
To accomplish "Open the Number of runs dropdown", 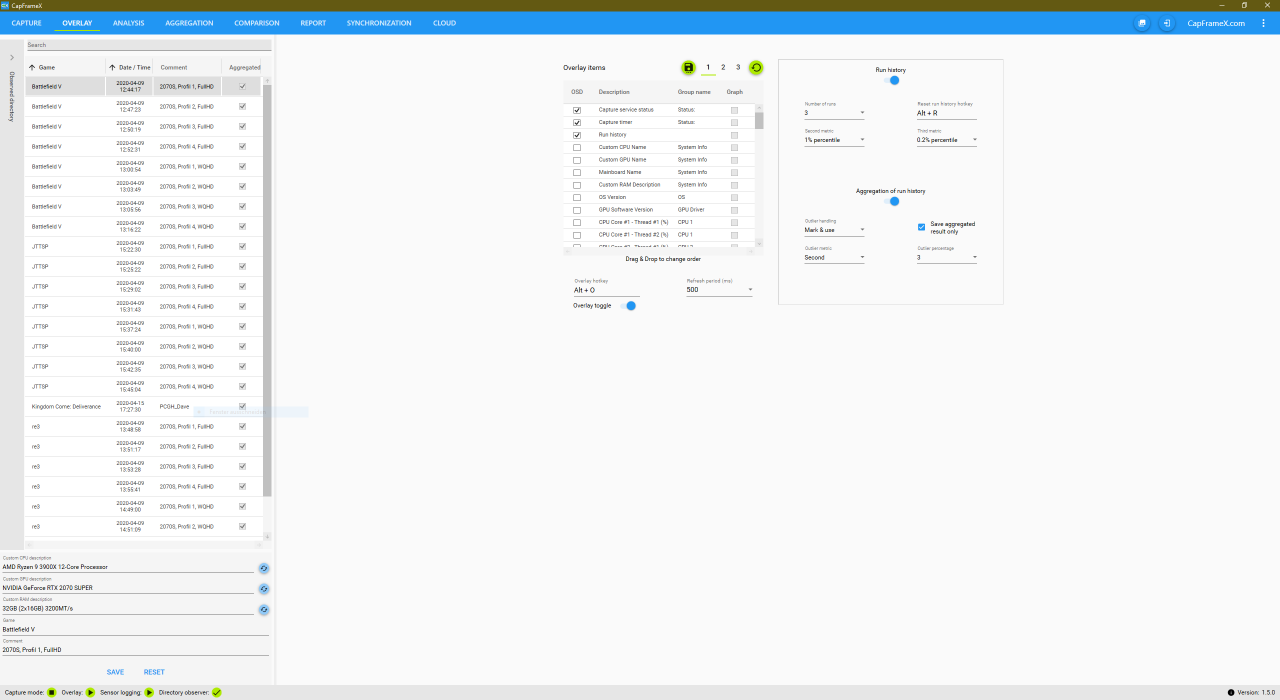I will [x=835, y=113].
